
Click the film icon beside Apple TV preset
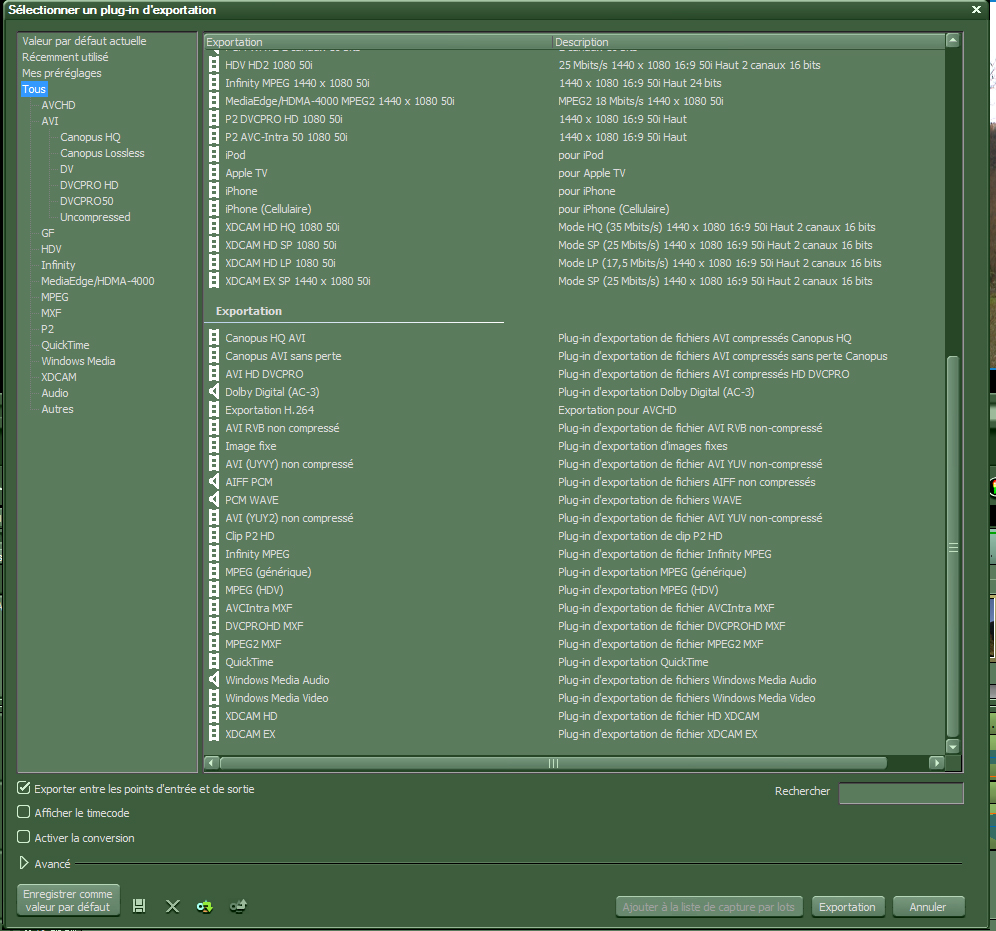[x=214, y=173]
